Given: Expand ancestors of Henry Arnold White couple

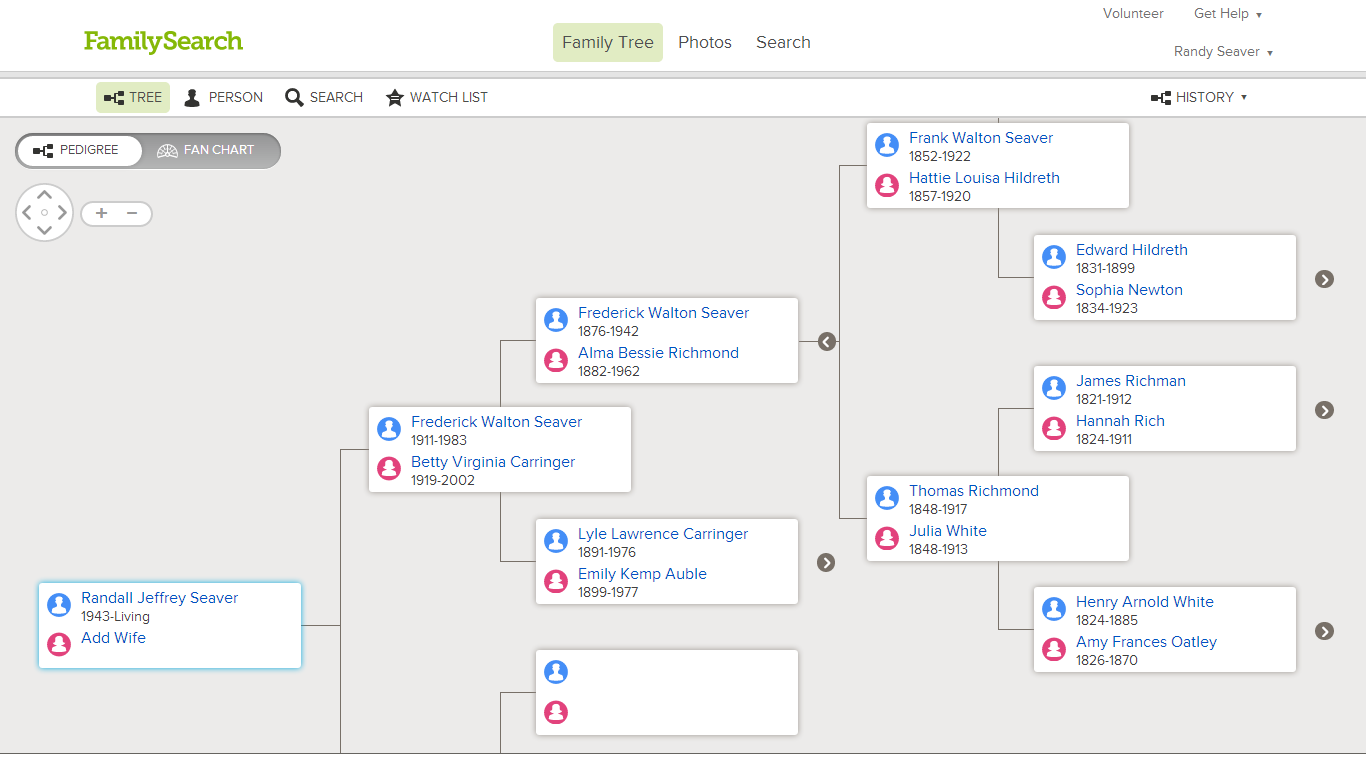Looking at the screenshot, I should click(x=1325, y=631).
